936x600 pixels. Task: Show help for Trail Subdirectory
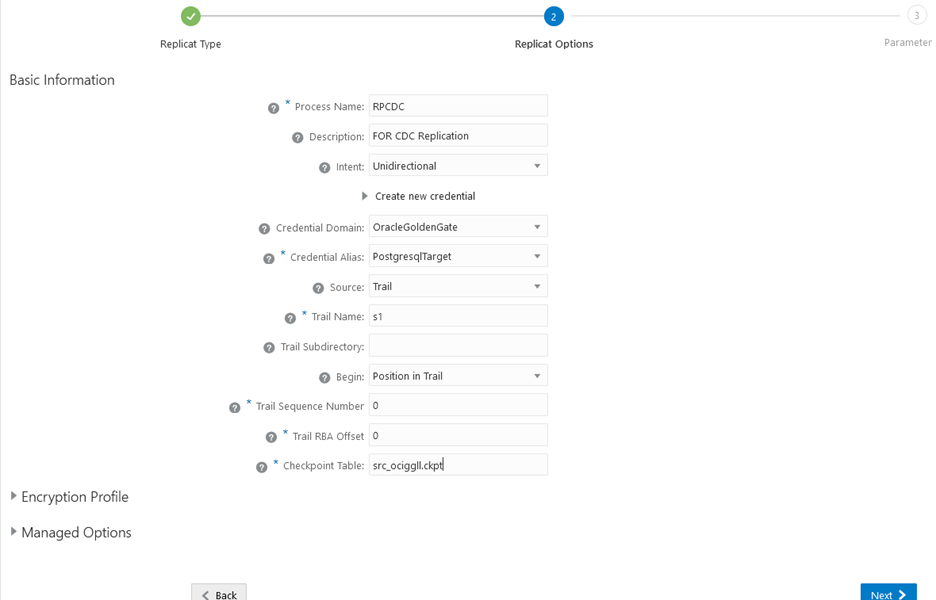[x=269, y=348]
